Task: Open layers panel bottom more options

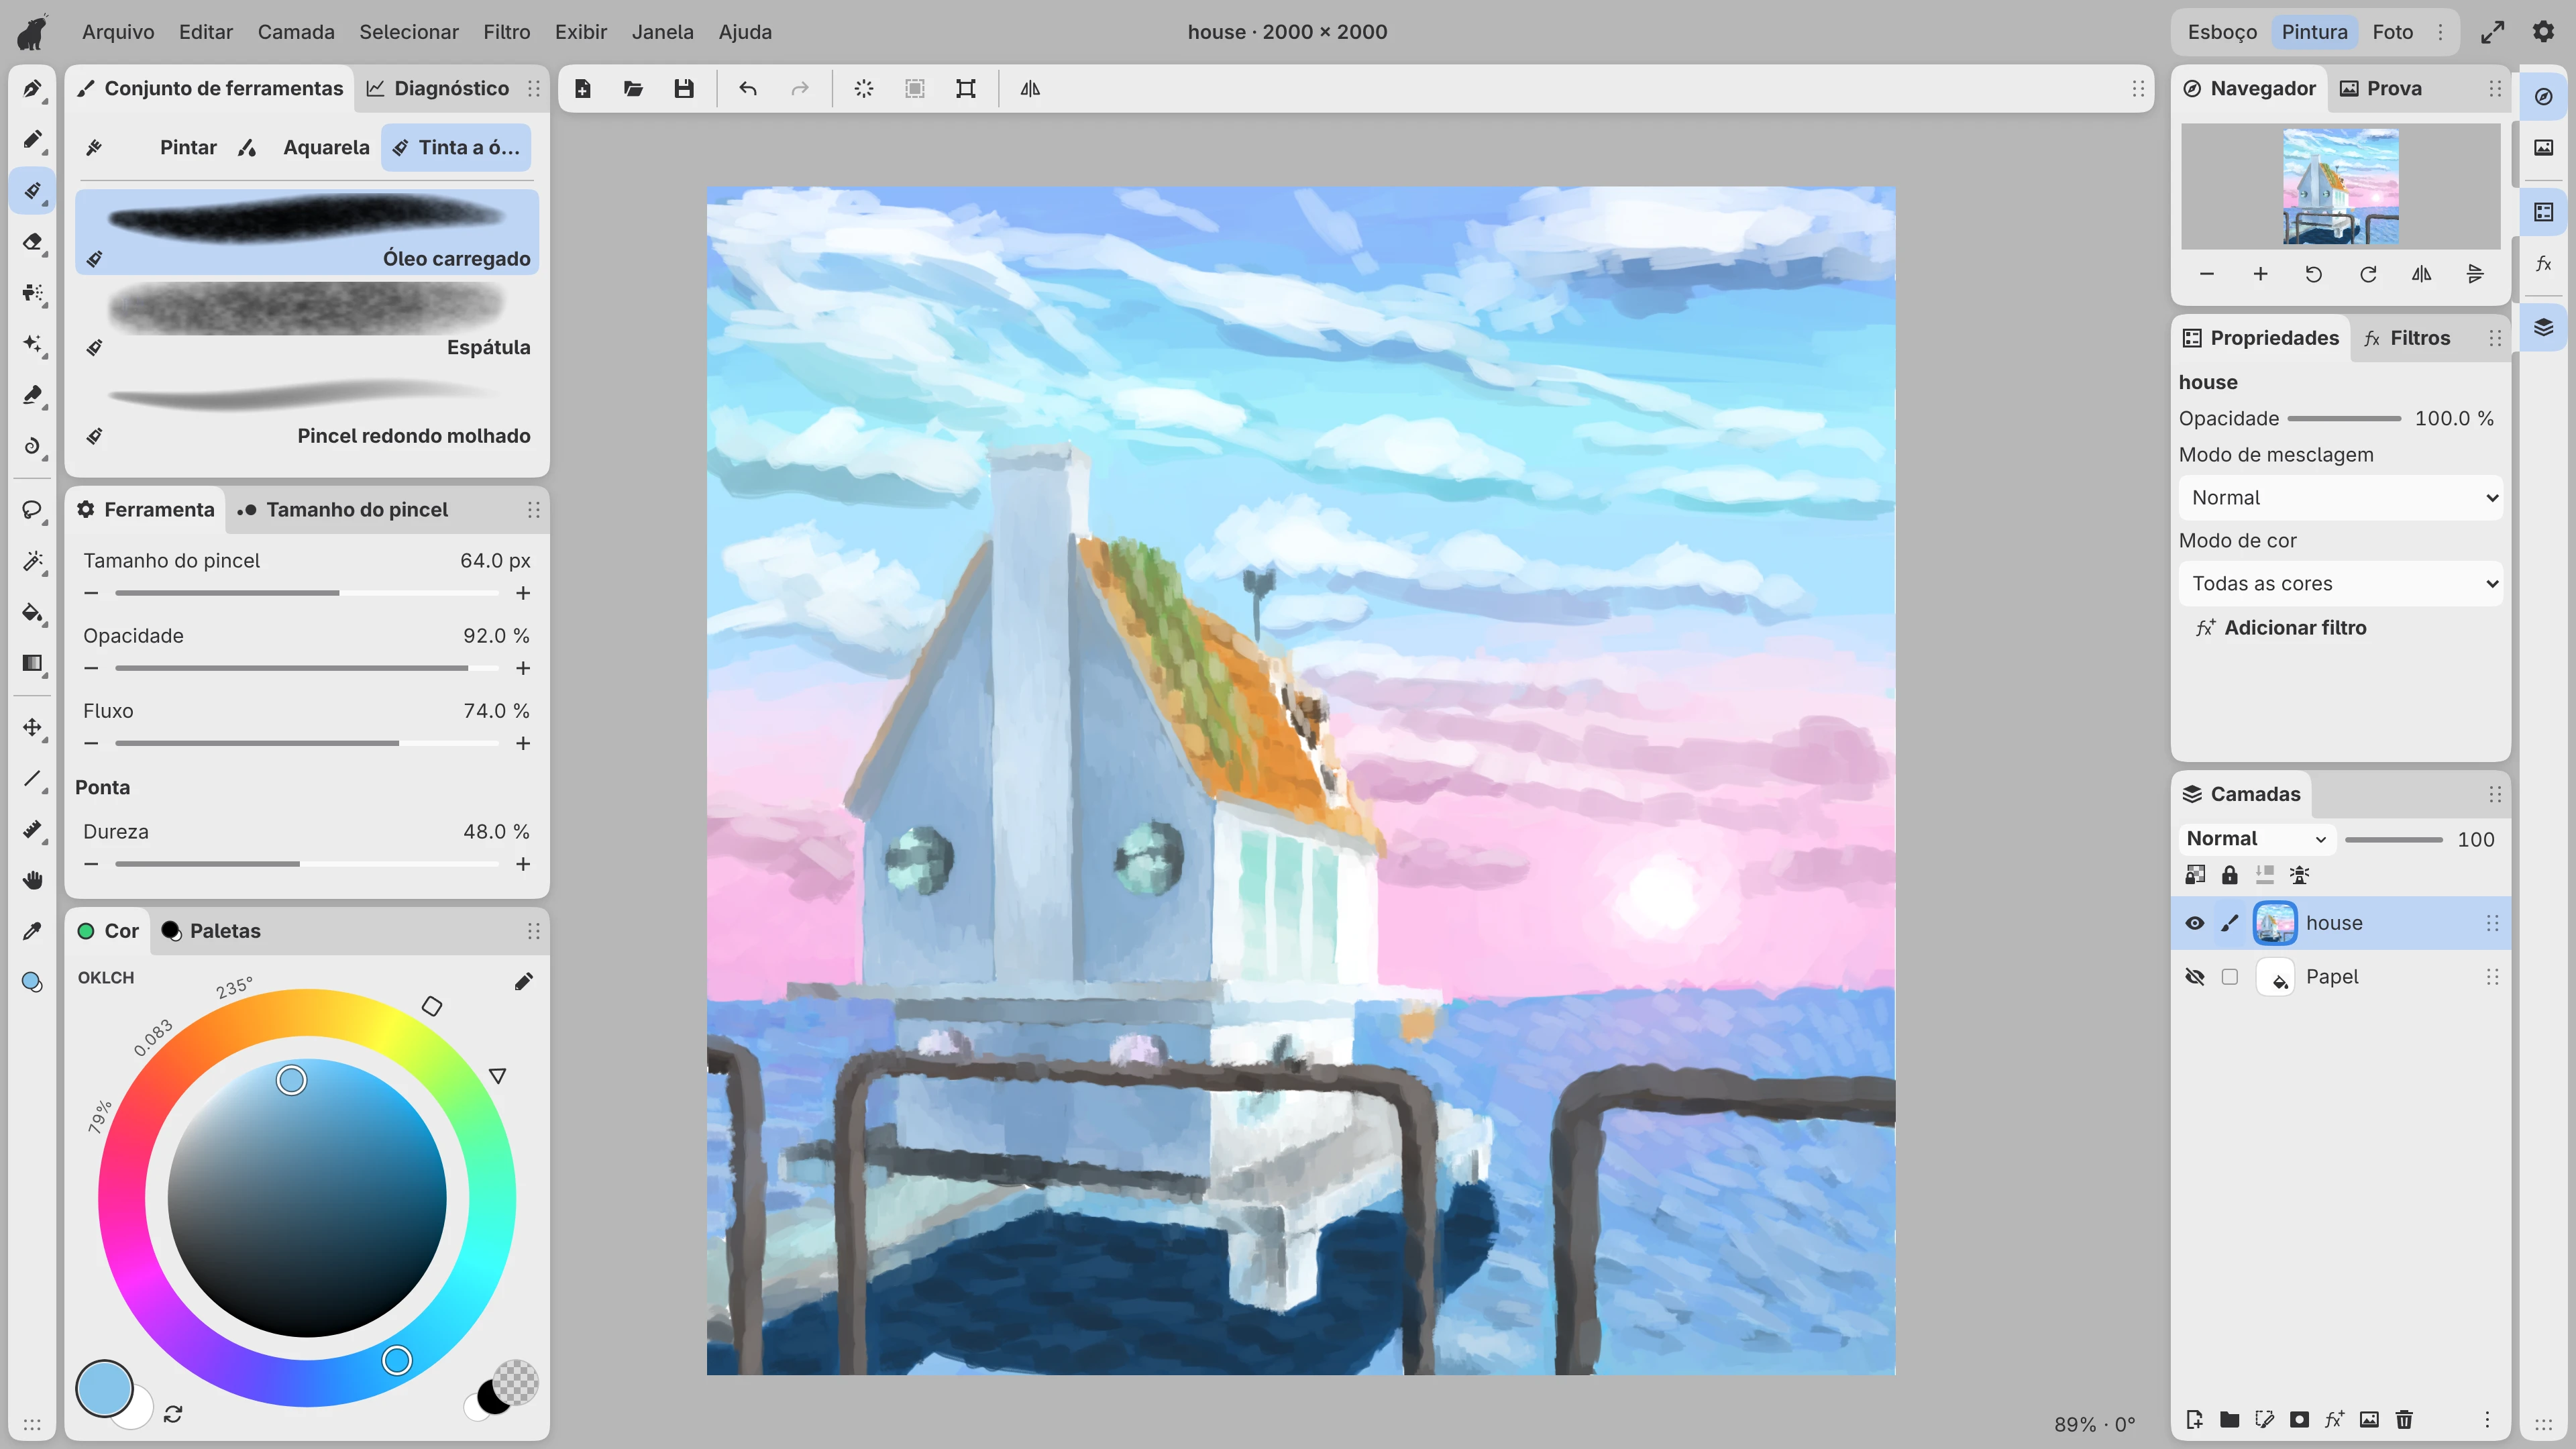Action: pyautogui.click(x=2487, y=1419)
